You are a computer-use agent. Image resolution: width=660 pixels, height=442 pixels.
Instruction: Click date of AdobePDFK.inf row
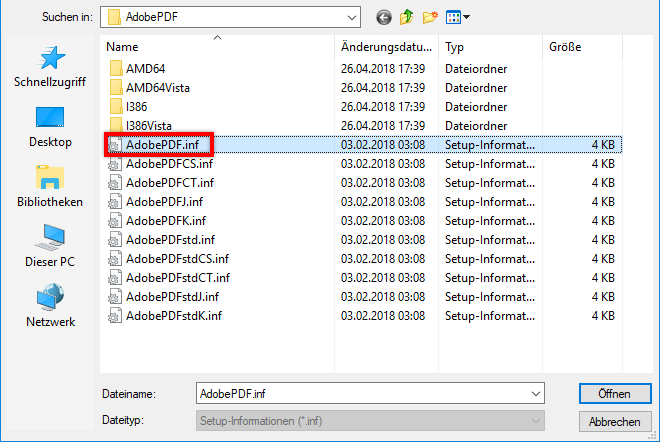(383, 221)
